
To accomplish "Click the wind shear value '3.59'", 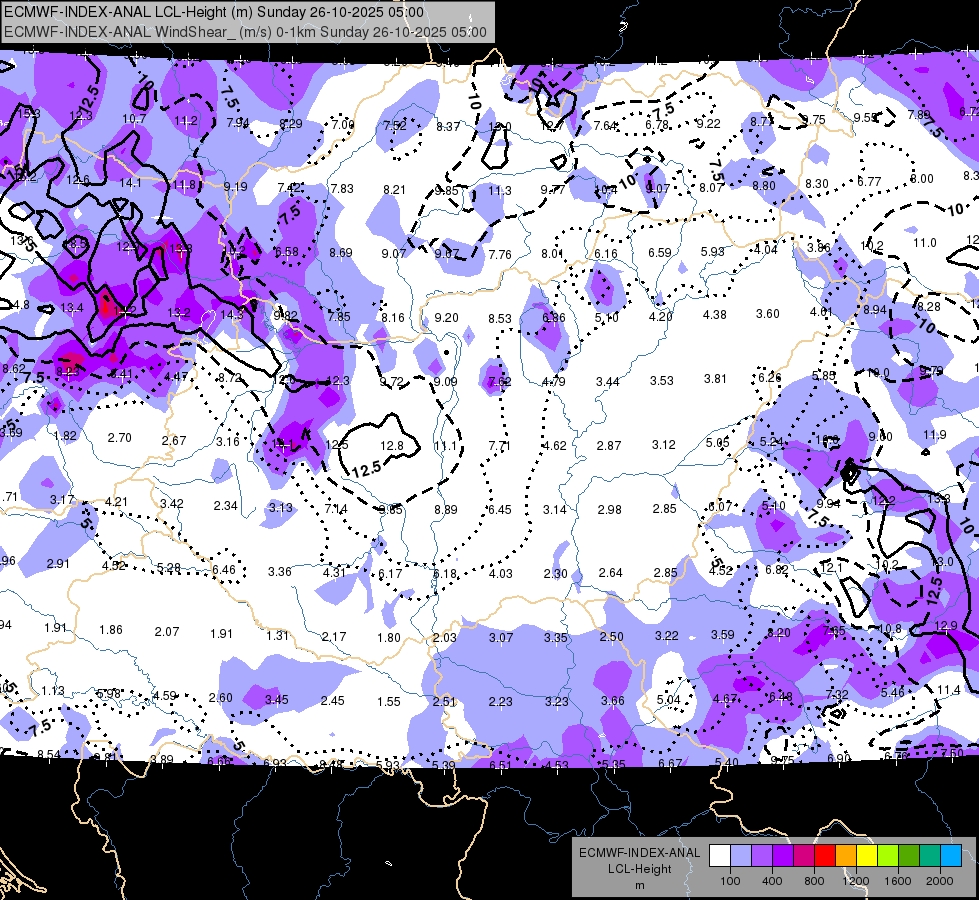I will click(x=722, y=635).
